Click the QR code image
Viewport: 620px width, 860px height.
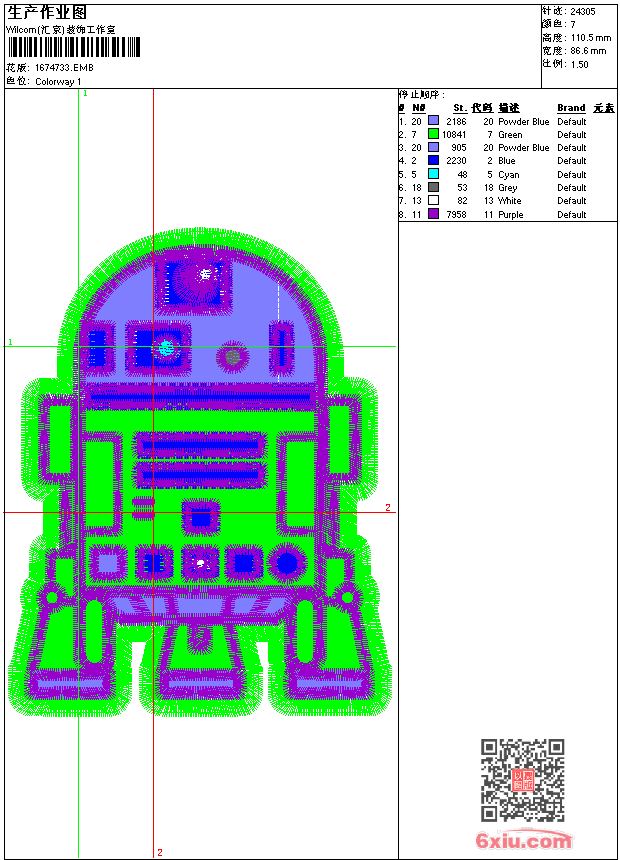click(x=523, y=780)
